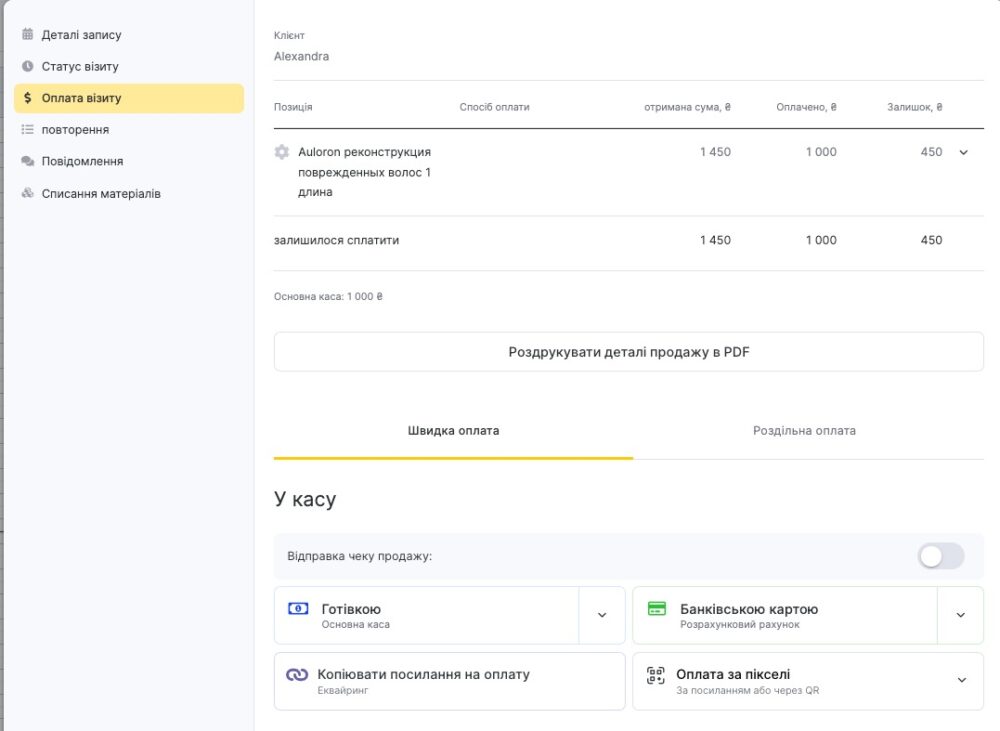1000x731 pixels.
Task: Expand the Оплата за пікселі options chevron
Action: pos(962,680)
